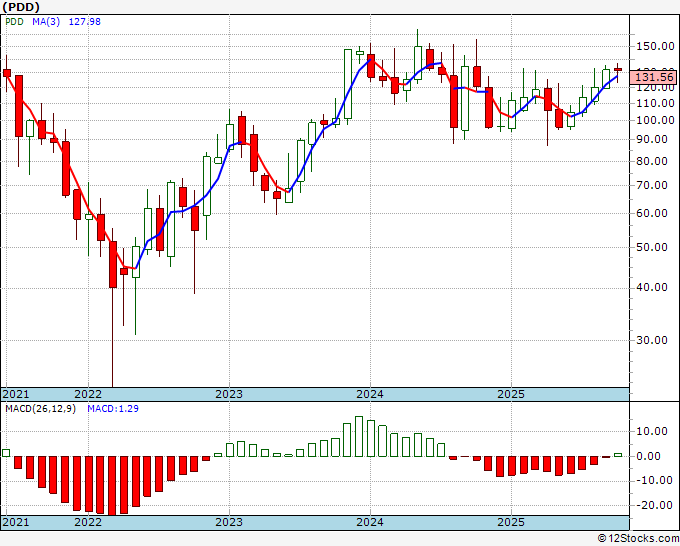The width and height of the screenshot is (680, 546).
Task: Click the 10.00 MACD axis label
Action: coord(652,431)
